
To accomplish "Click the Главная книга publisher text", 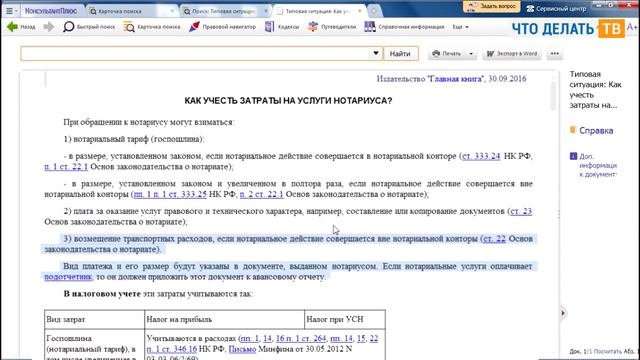I will point(455,79).
